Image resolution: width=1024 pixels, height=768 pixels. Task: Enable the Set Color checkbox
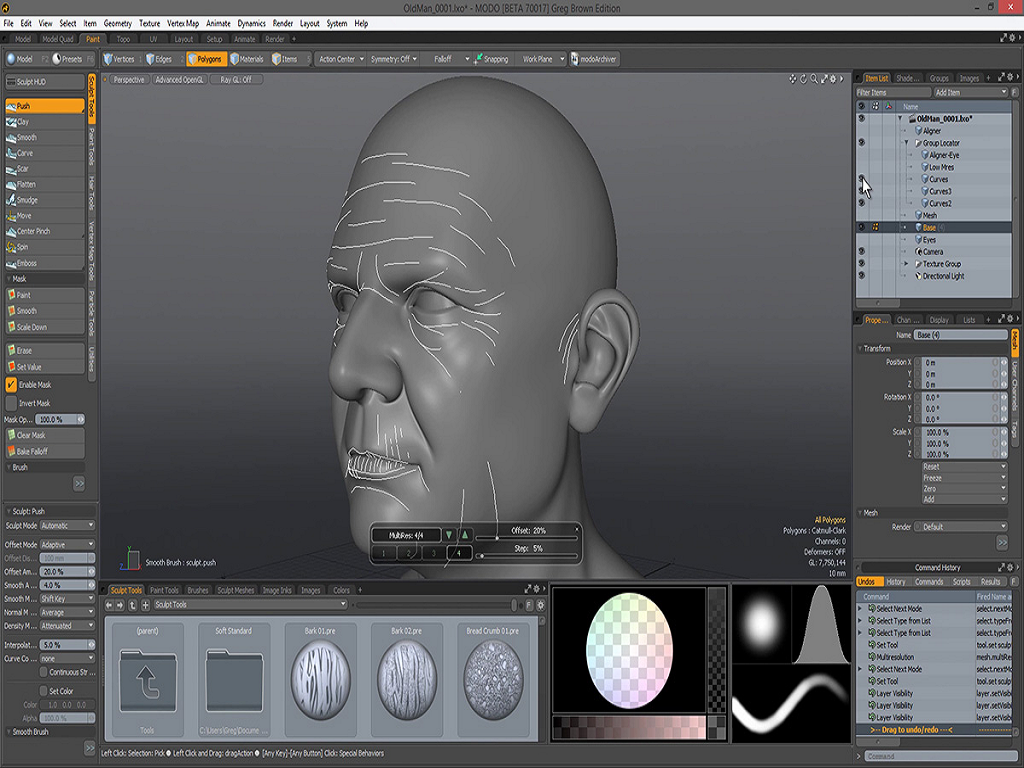click(43, 691)
